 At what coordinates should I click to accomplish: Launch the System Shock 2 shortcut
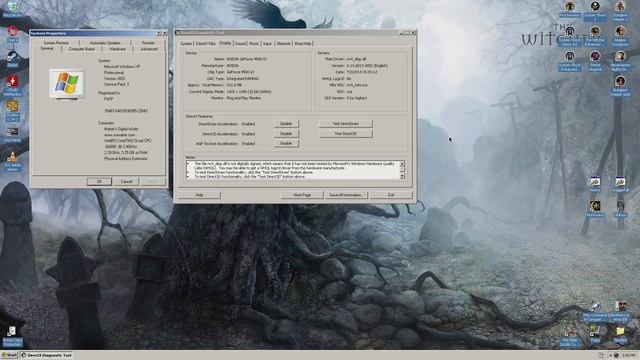(595, 10)
